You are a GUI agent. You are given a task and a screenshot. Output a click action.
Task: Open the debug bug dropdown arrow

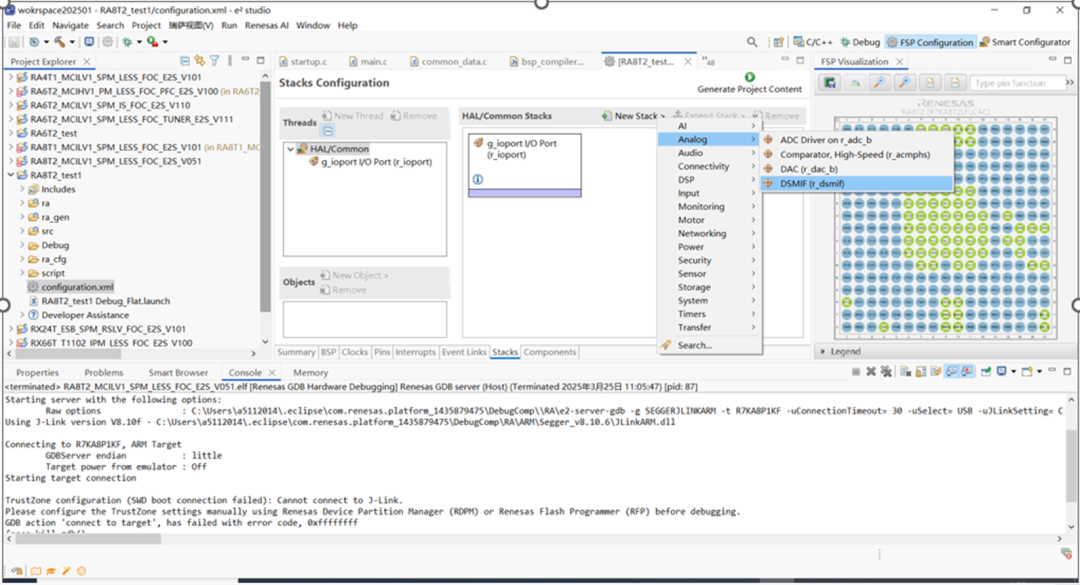pos(138,43)
